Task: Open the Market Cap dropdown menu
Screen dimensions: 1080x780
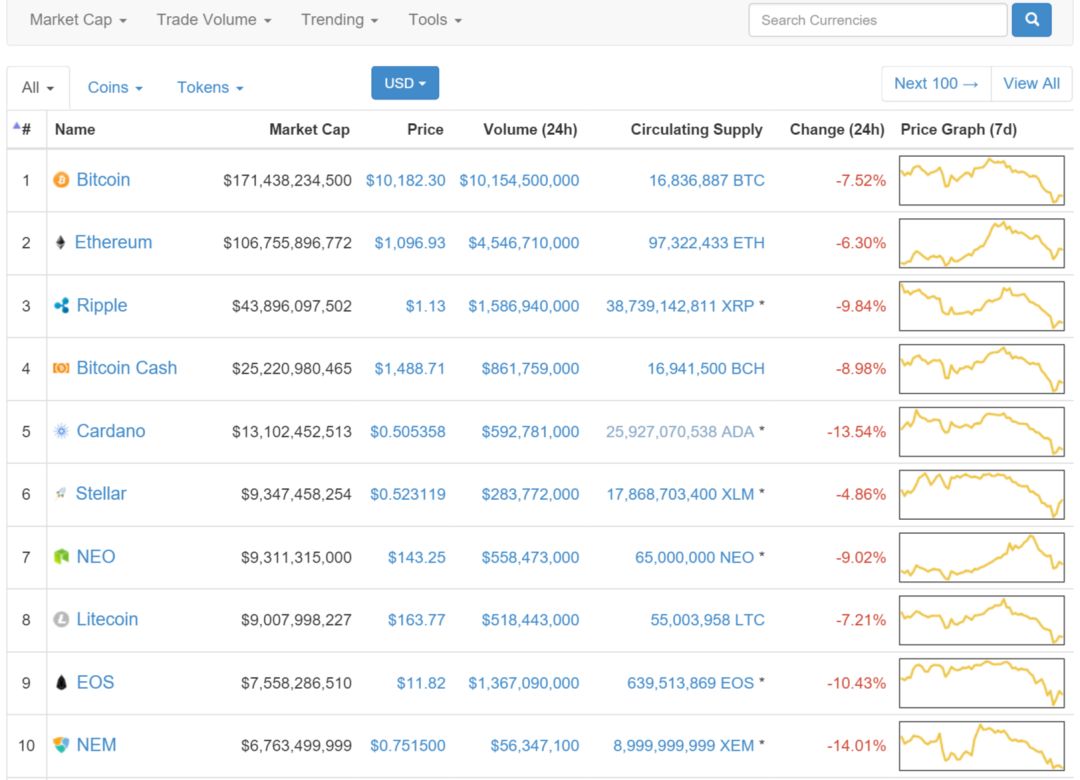Action: 78,20
